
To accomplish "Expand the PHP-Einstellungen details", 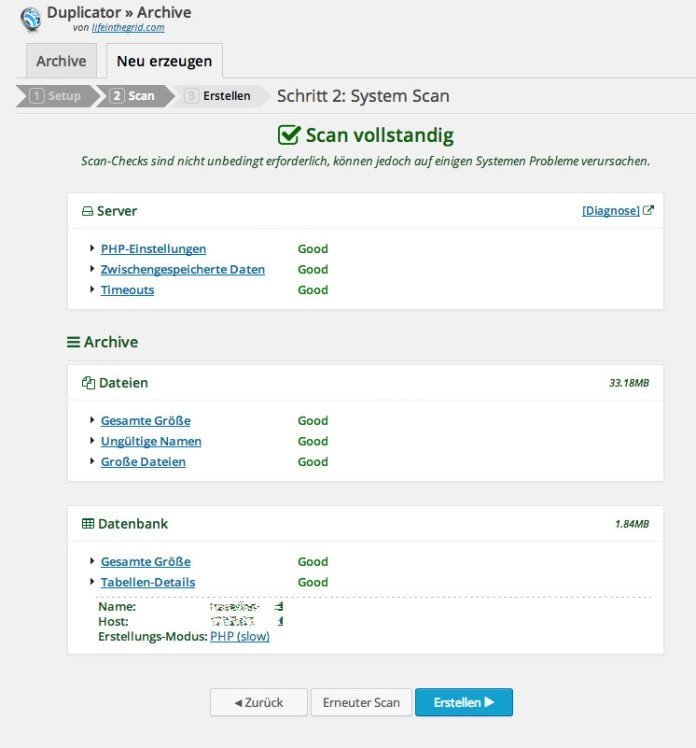I will (153, 249).
